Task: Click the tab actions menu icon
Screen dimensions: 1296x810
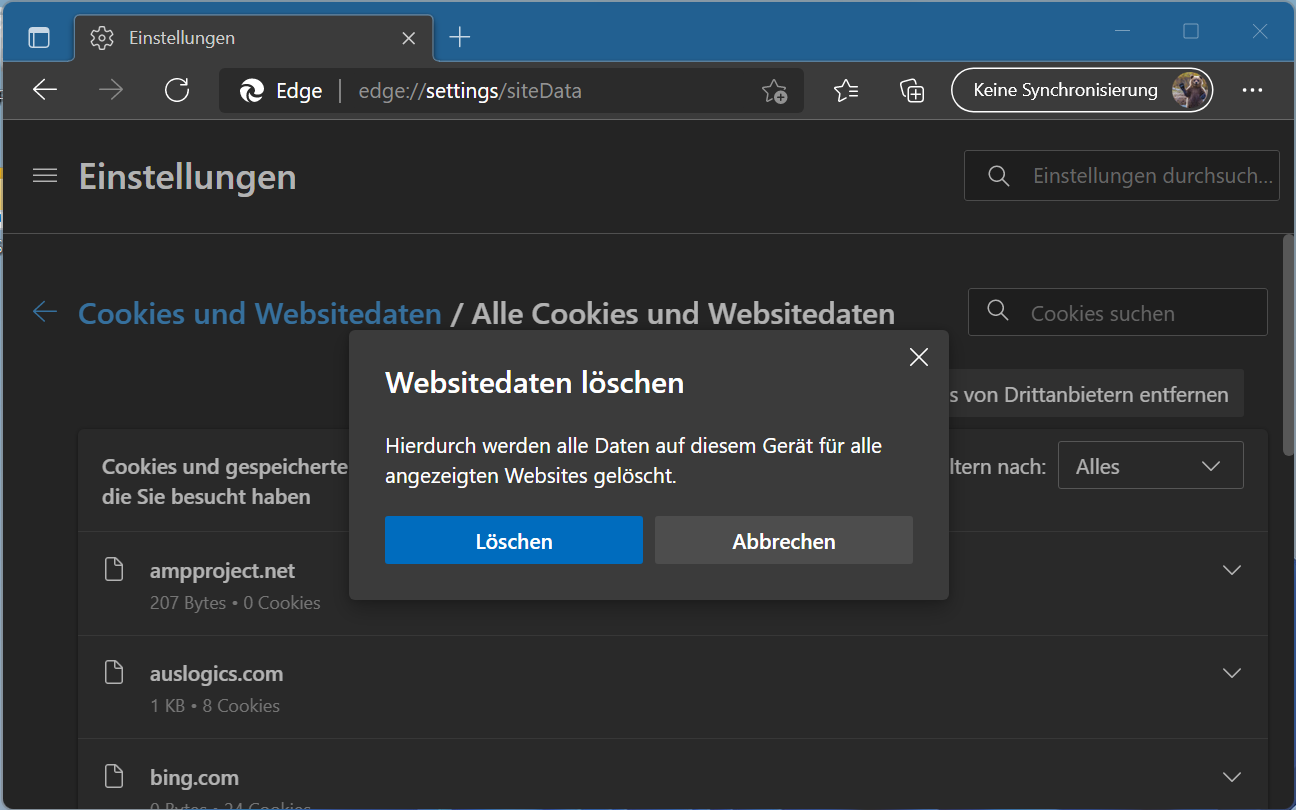Action: (39, 38)
